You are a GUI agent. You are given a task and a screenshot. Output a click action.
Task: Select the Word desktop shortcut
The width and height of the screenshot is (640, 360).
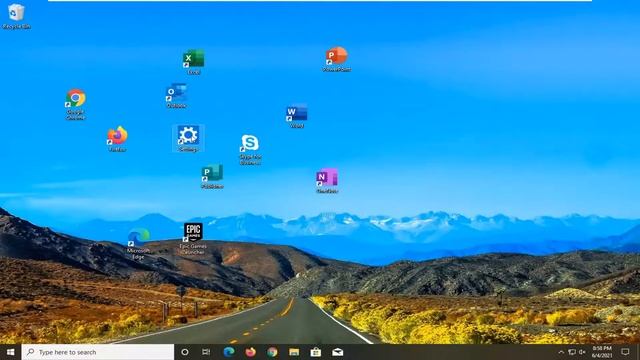297,116
